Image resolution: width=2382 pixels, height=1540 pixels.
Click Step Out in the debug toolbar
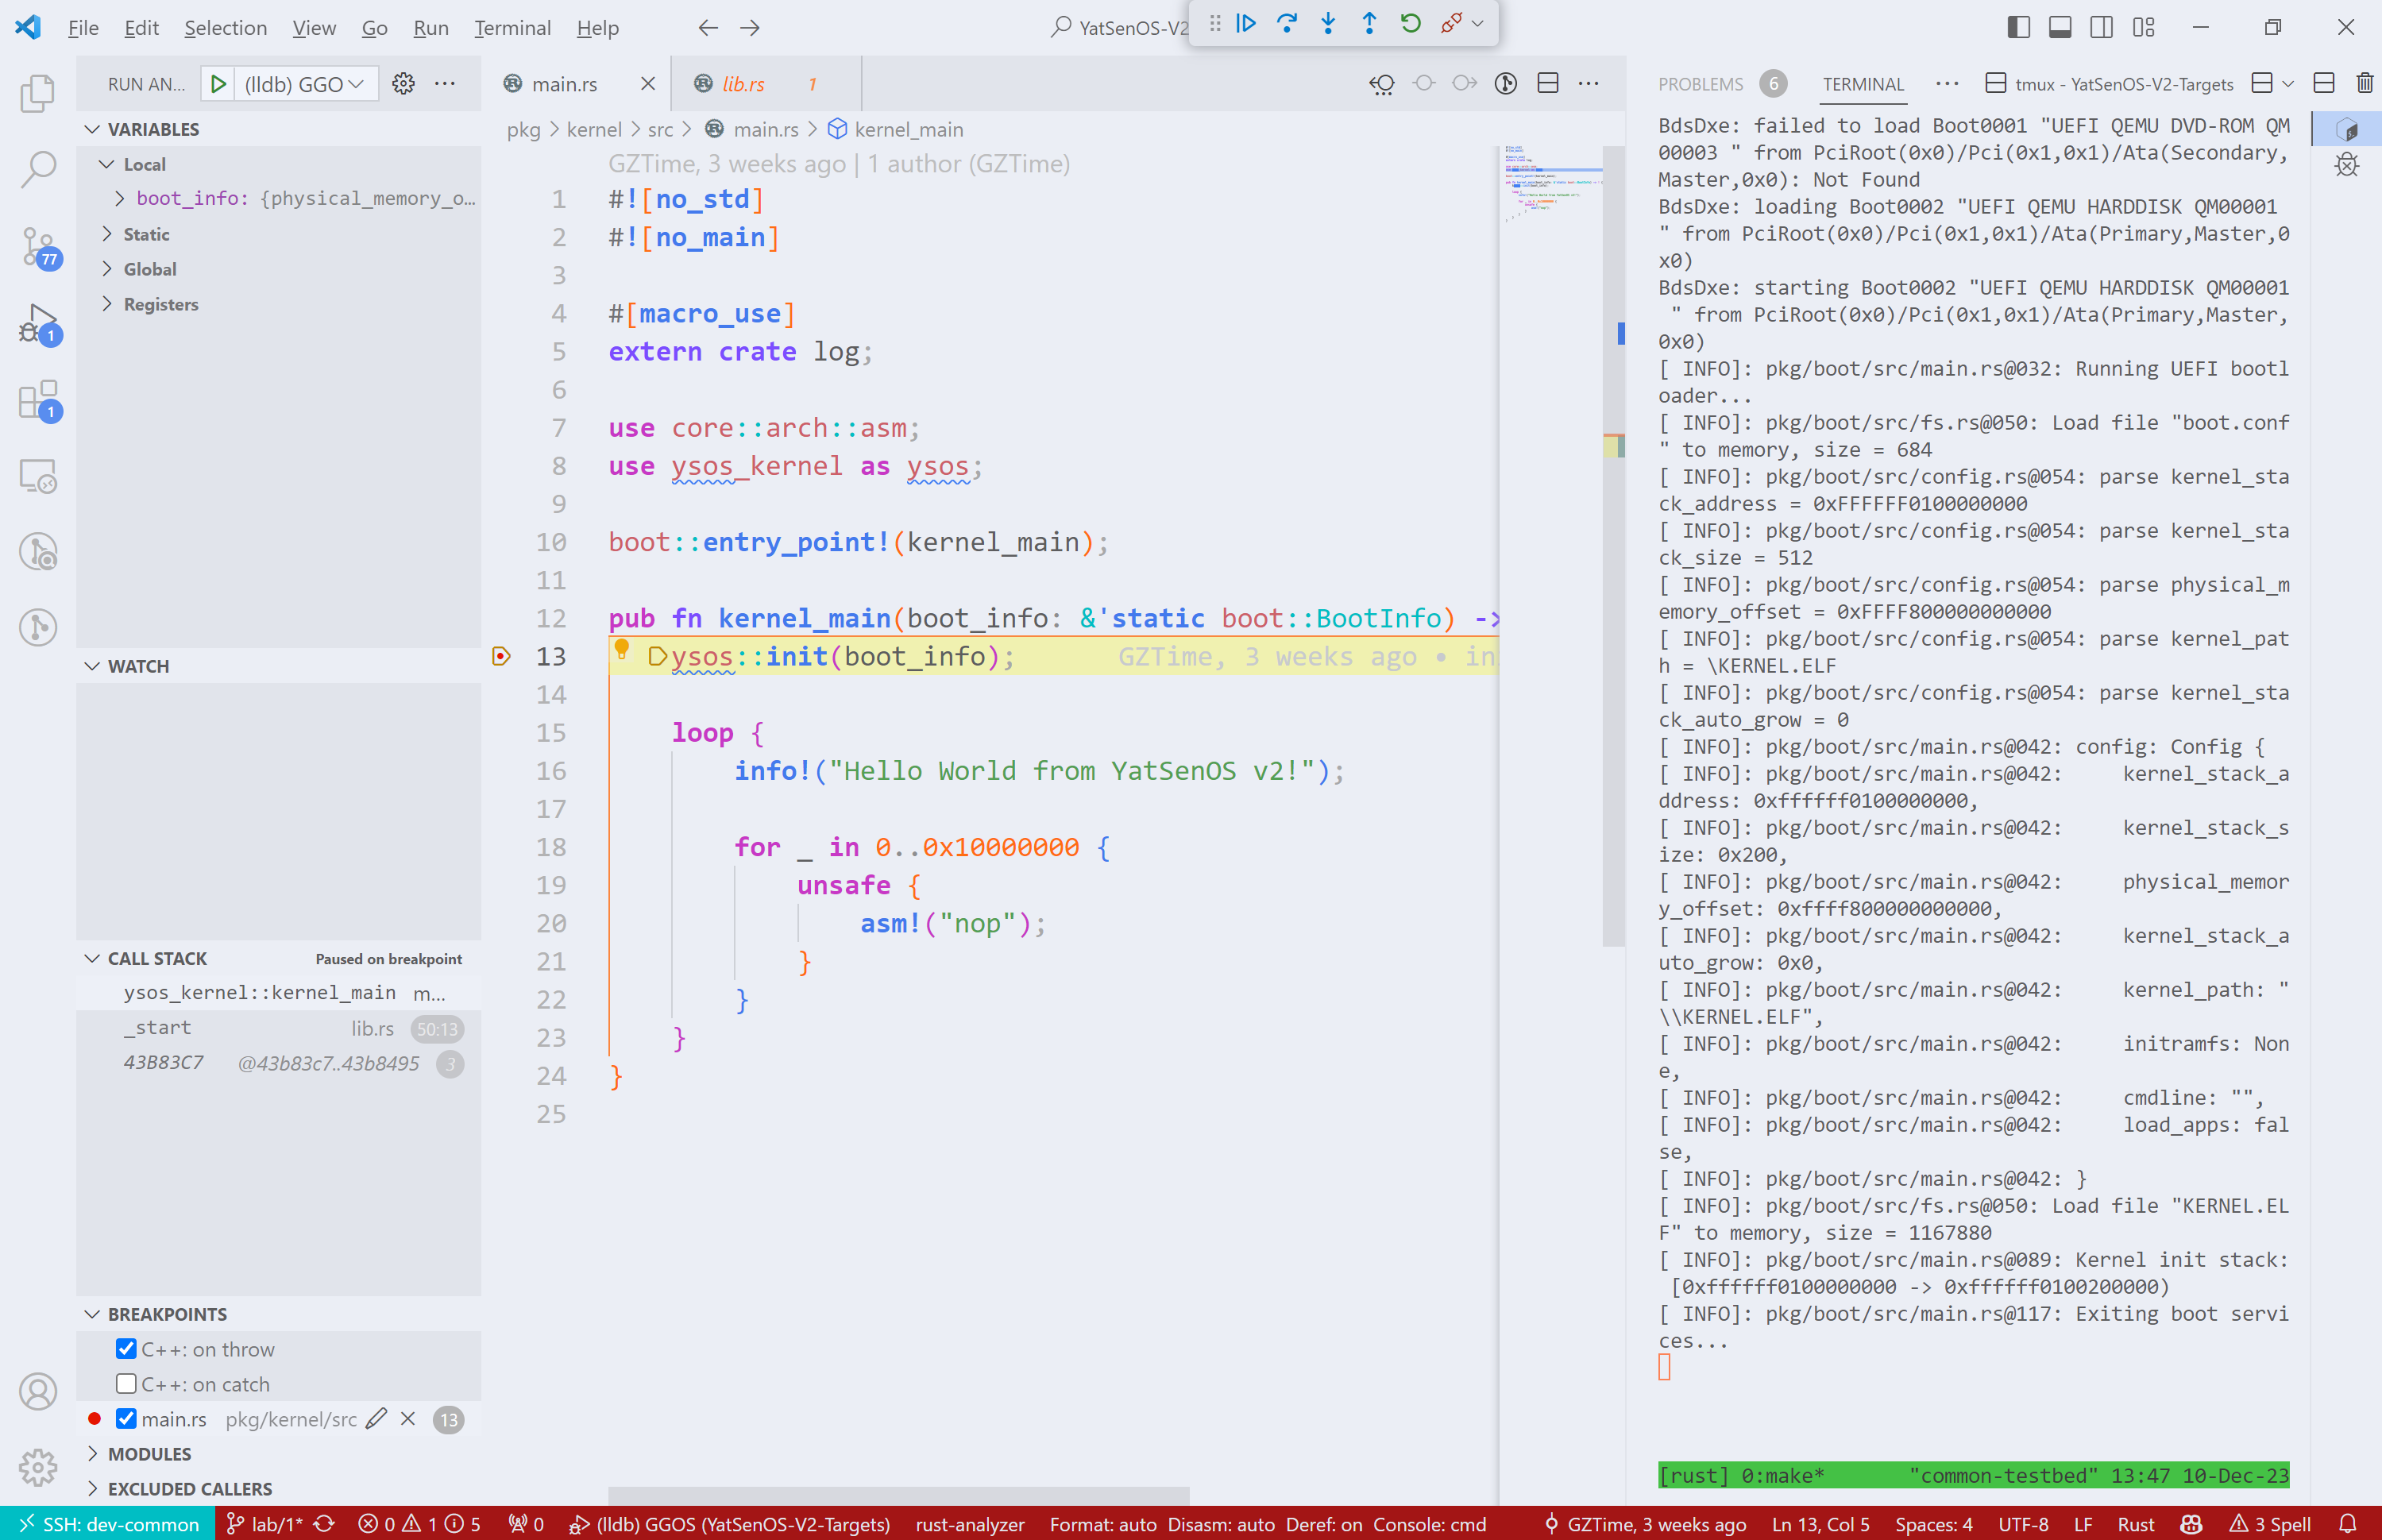click(x=1369, y=23)
